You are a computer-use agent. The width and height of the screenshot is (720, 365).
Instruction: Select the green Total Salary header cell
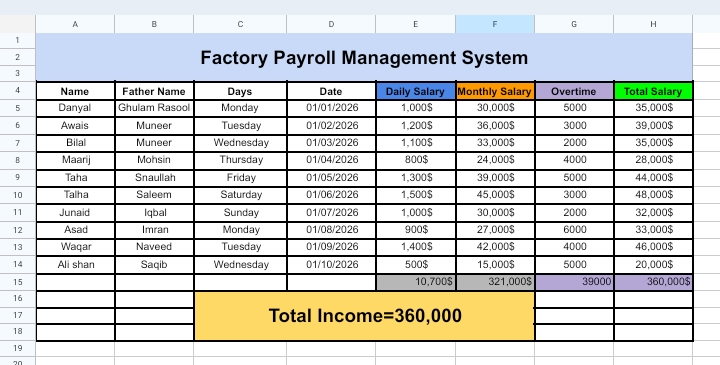point(653,91)
